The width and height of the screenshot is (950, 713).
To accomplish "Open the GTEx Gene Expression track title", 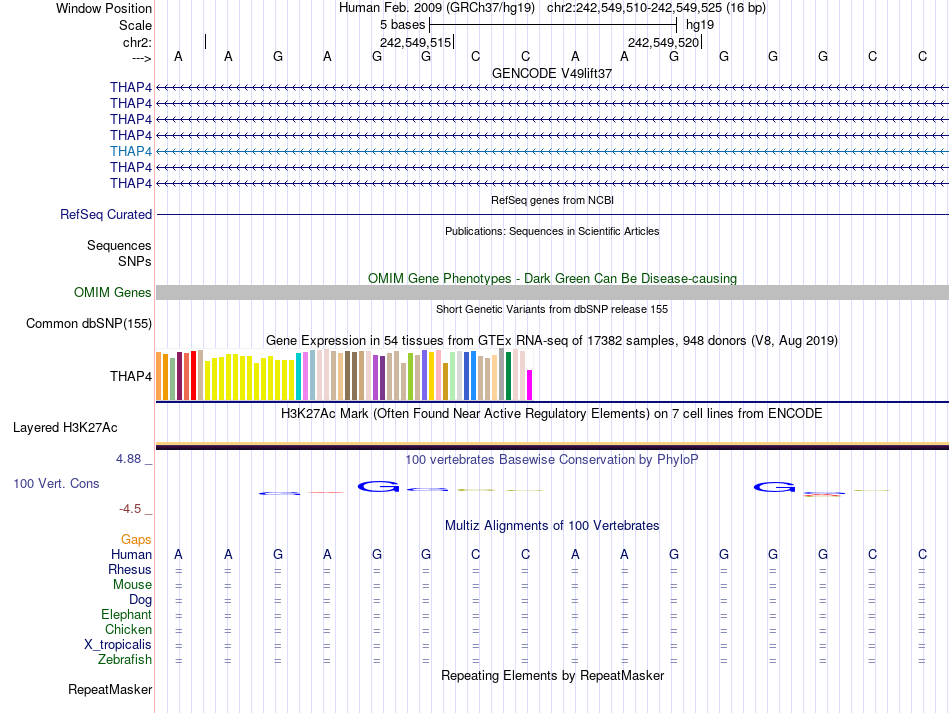I will (x=552, y=340).
